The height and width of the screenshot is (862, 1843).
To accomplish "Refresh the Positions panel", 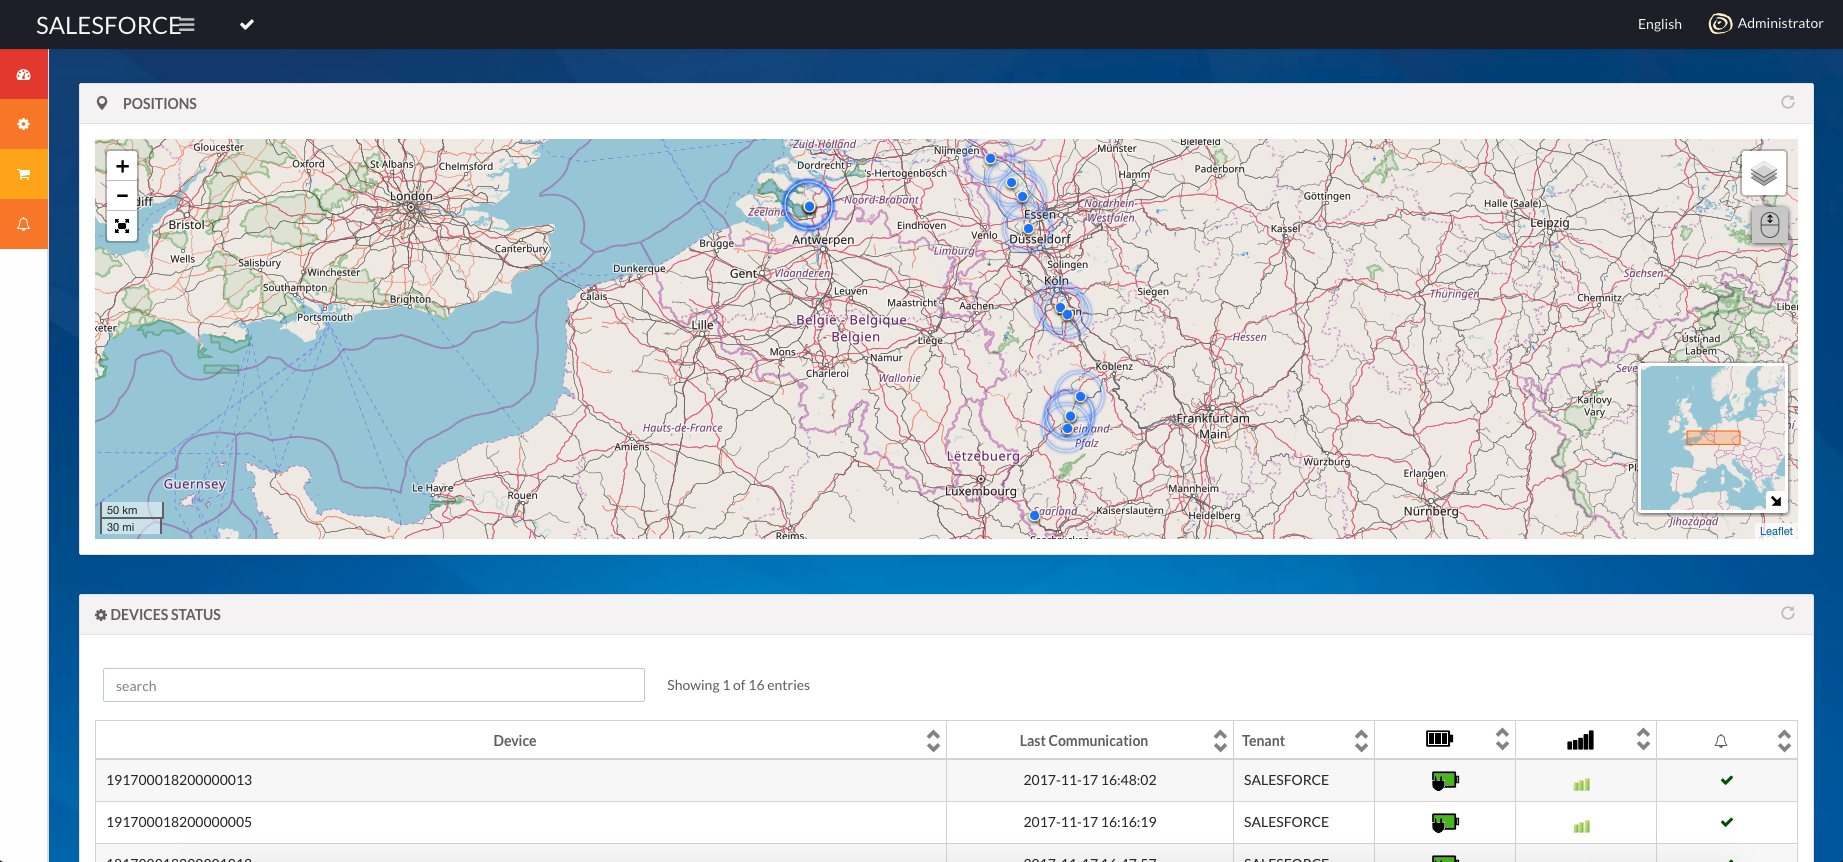I will (x=1788, y=102).
